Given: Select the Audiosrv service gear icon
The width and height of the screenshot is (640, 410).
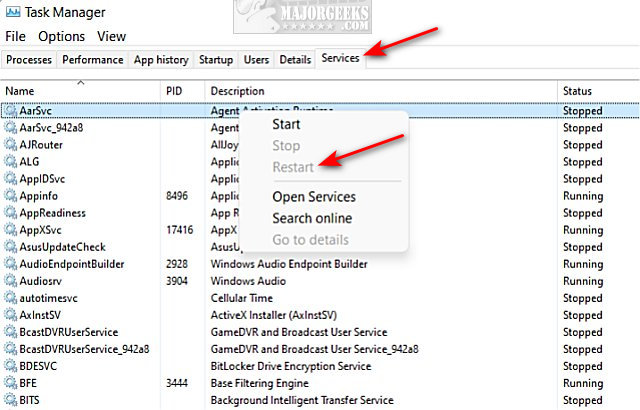Looking at the screenshot, I should 11,281.
